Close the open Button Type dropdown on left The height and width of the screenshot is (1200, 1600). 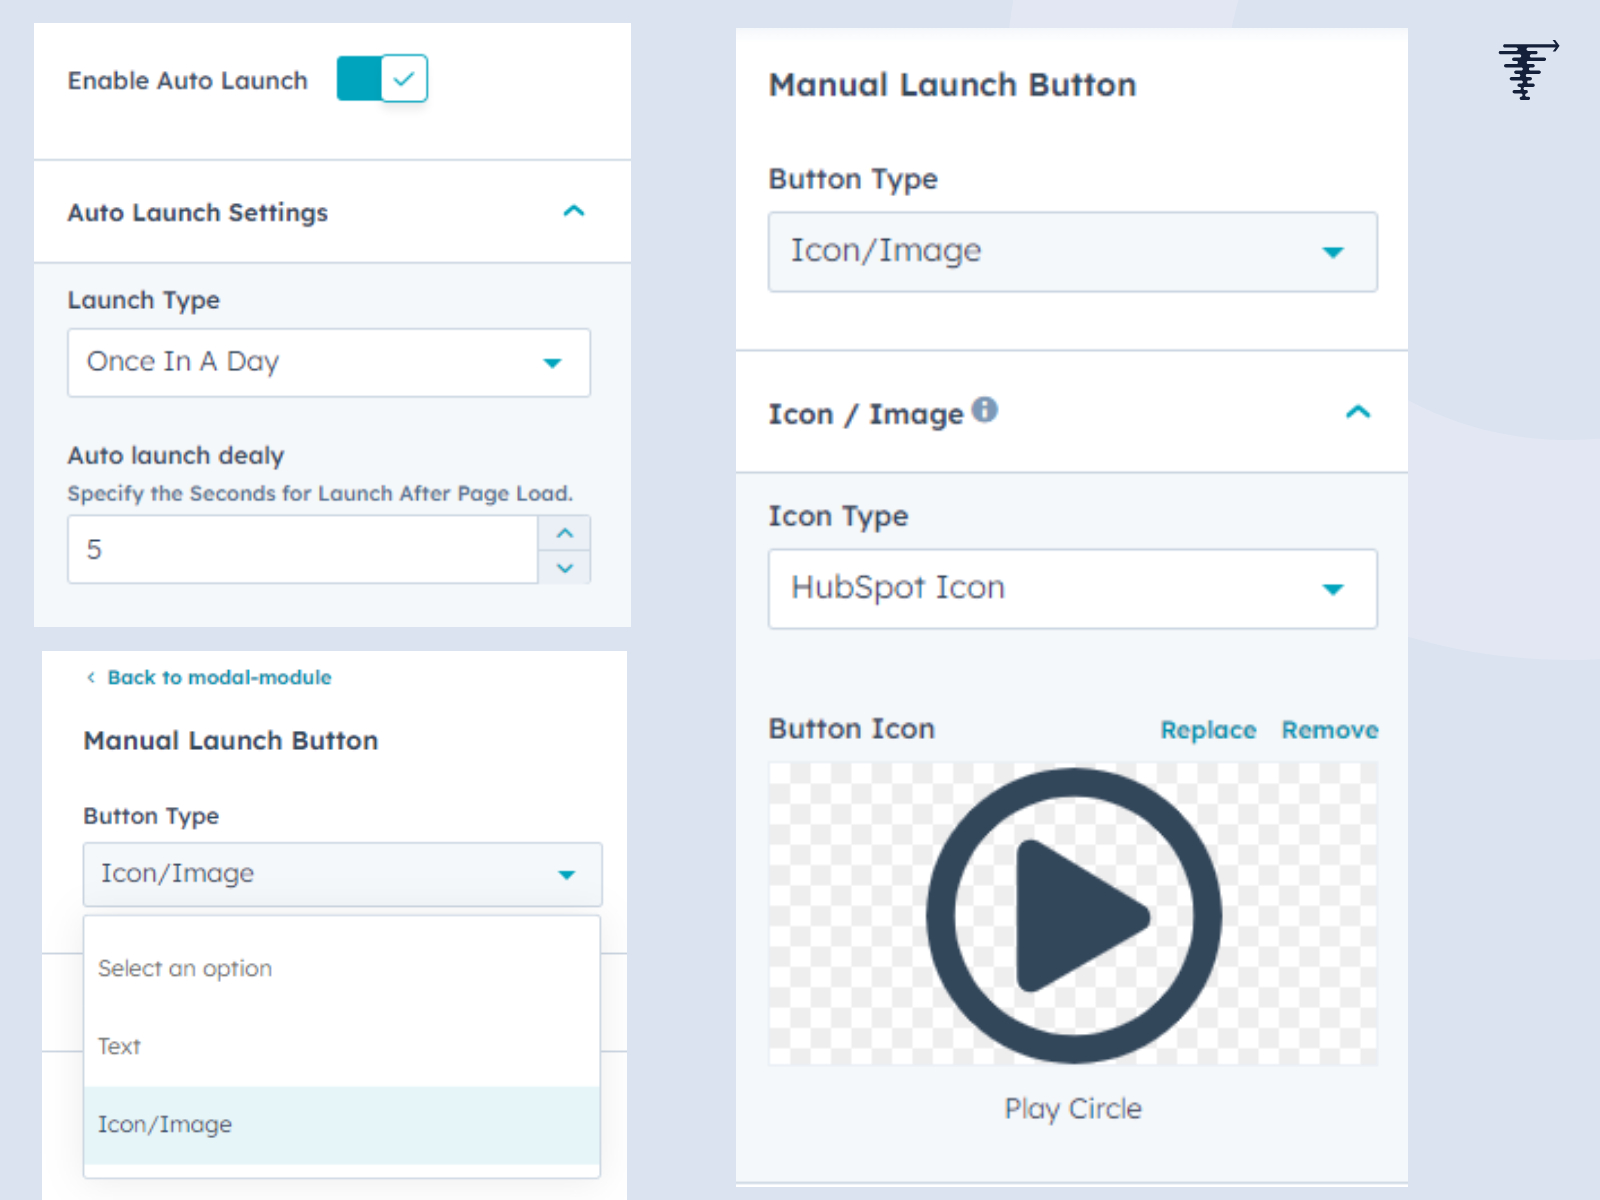click(342, 874)
